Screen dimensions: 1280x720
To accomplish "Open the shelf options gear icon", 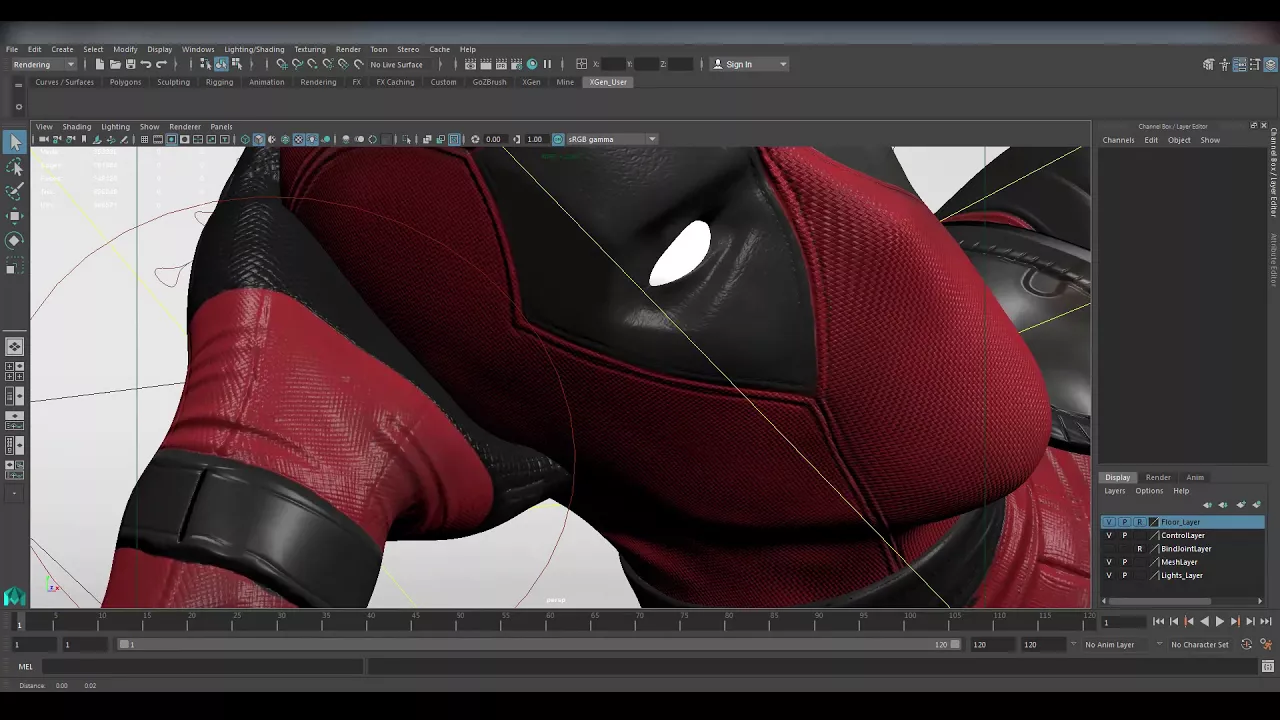I will click(x=18, y=107).
